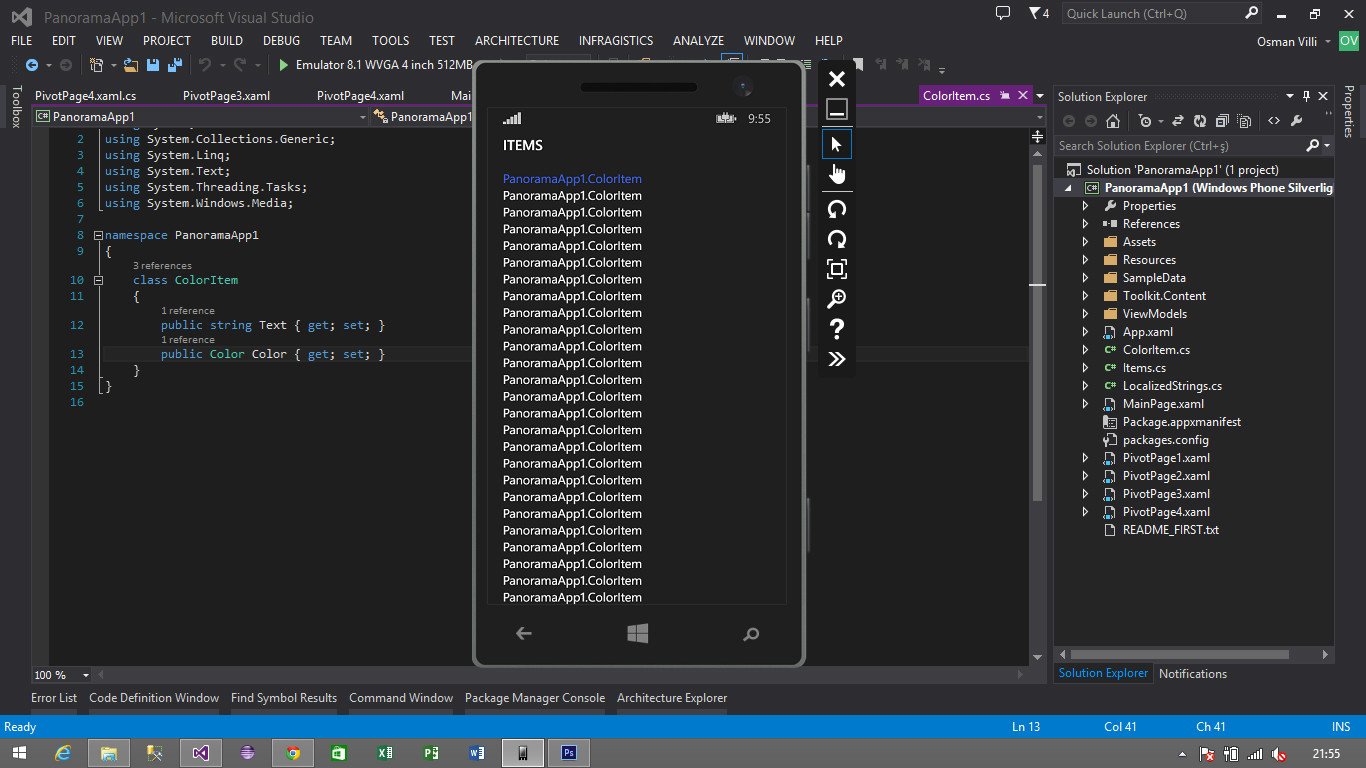The height and width of the screenshot is (768, 1366).
Task: Select ColorItem.cs in Solution Explorer
Action: point(1156,350)
